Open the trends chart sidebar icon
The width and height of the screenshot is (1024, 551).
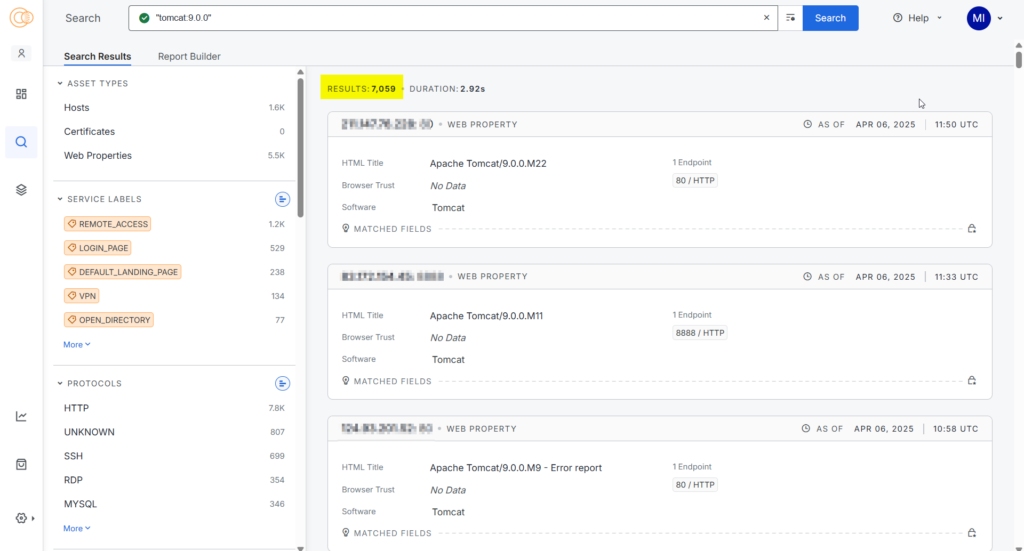coord(21,416)
